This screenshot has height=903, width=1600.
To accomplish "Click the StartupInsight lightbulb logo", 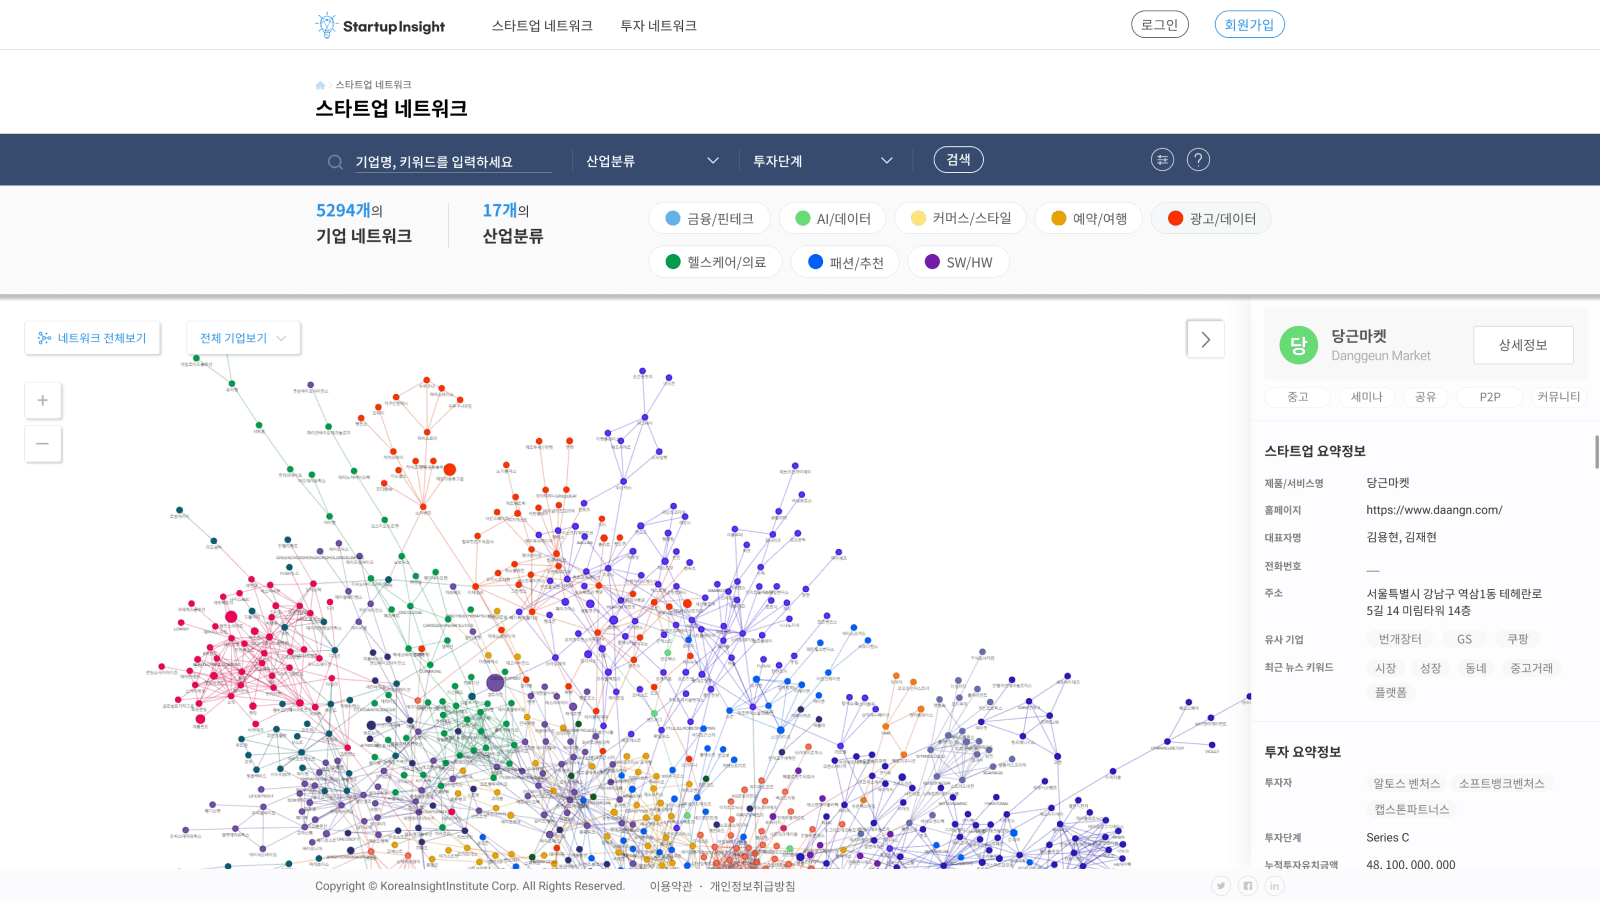I will tap(327, 25).
